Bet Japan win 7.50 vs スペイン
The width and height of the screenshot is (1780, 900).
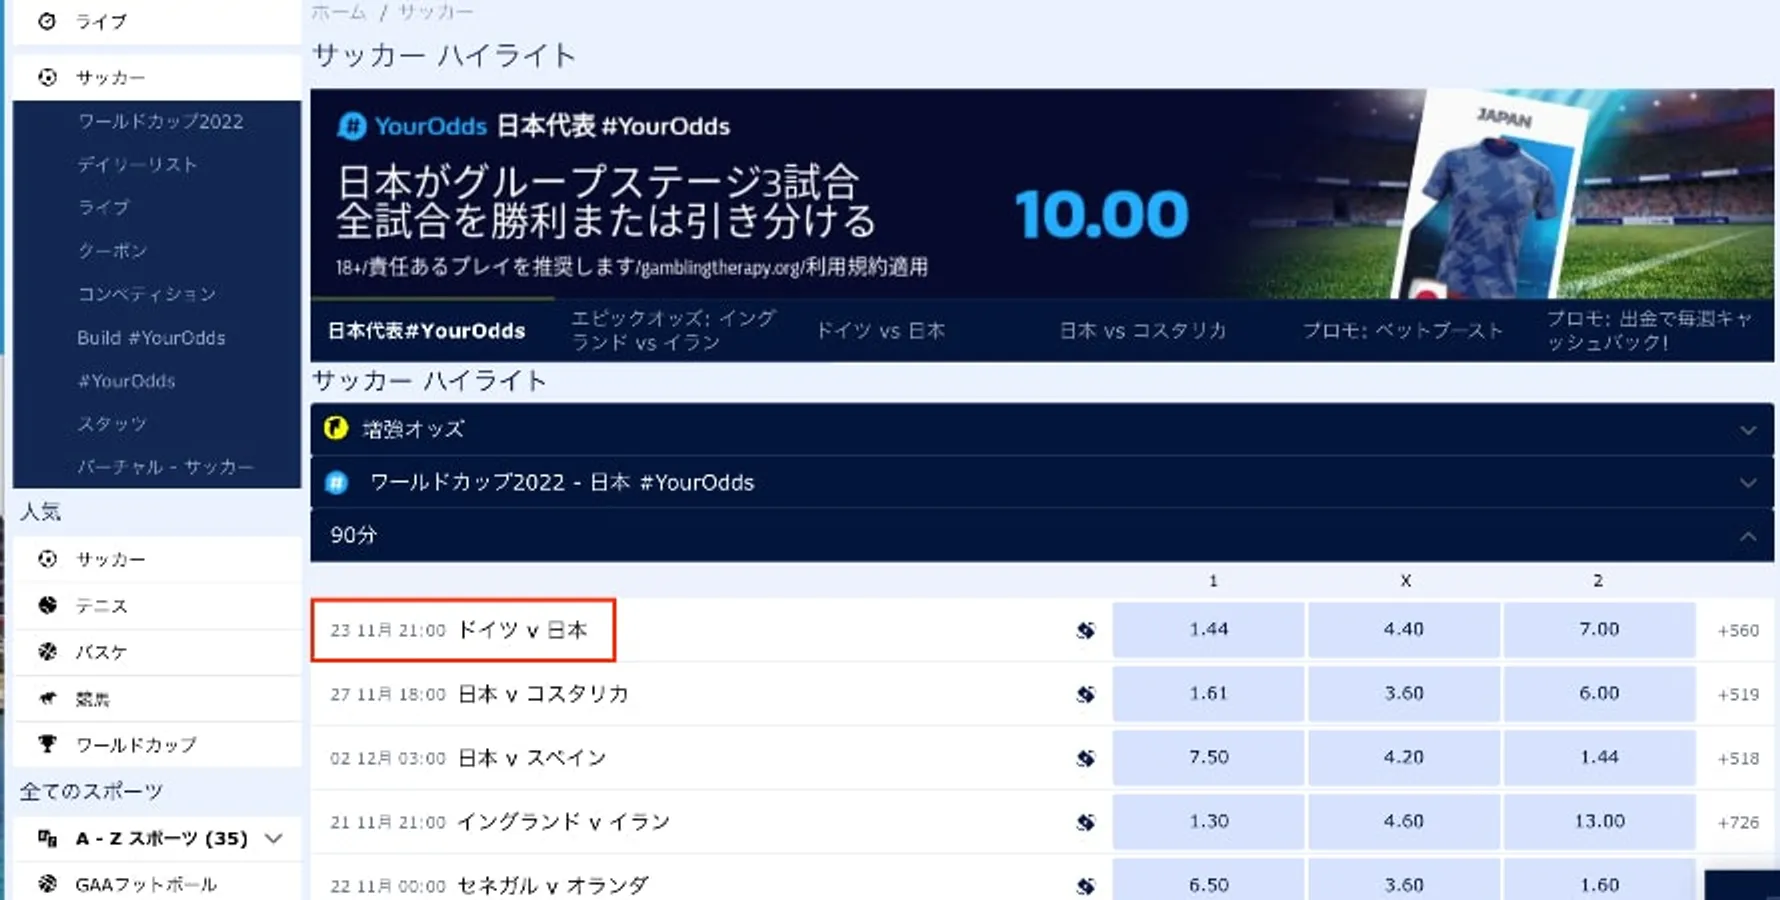tap(1208, 758)
